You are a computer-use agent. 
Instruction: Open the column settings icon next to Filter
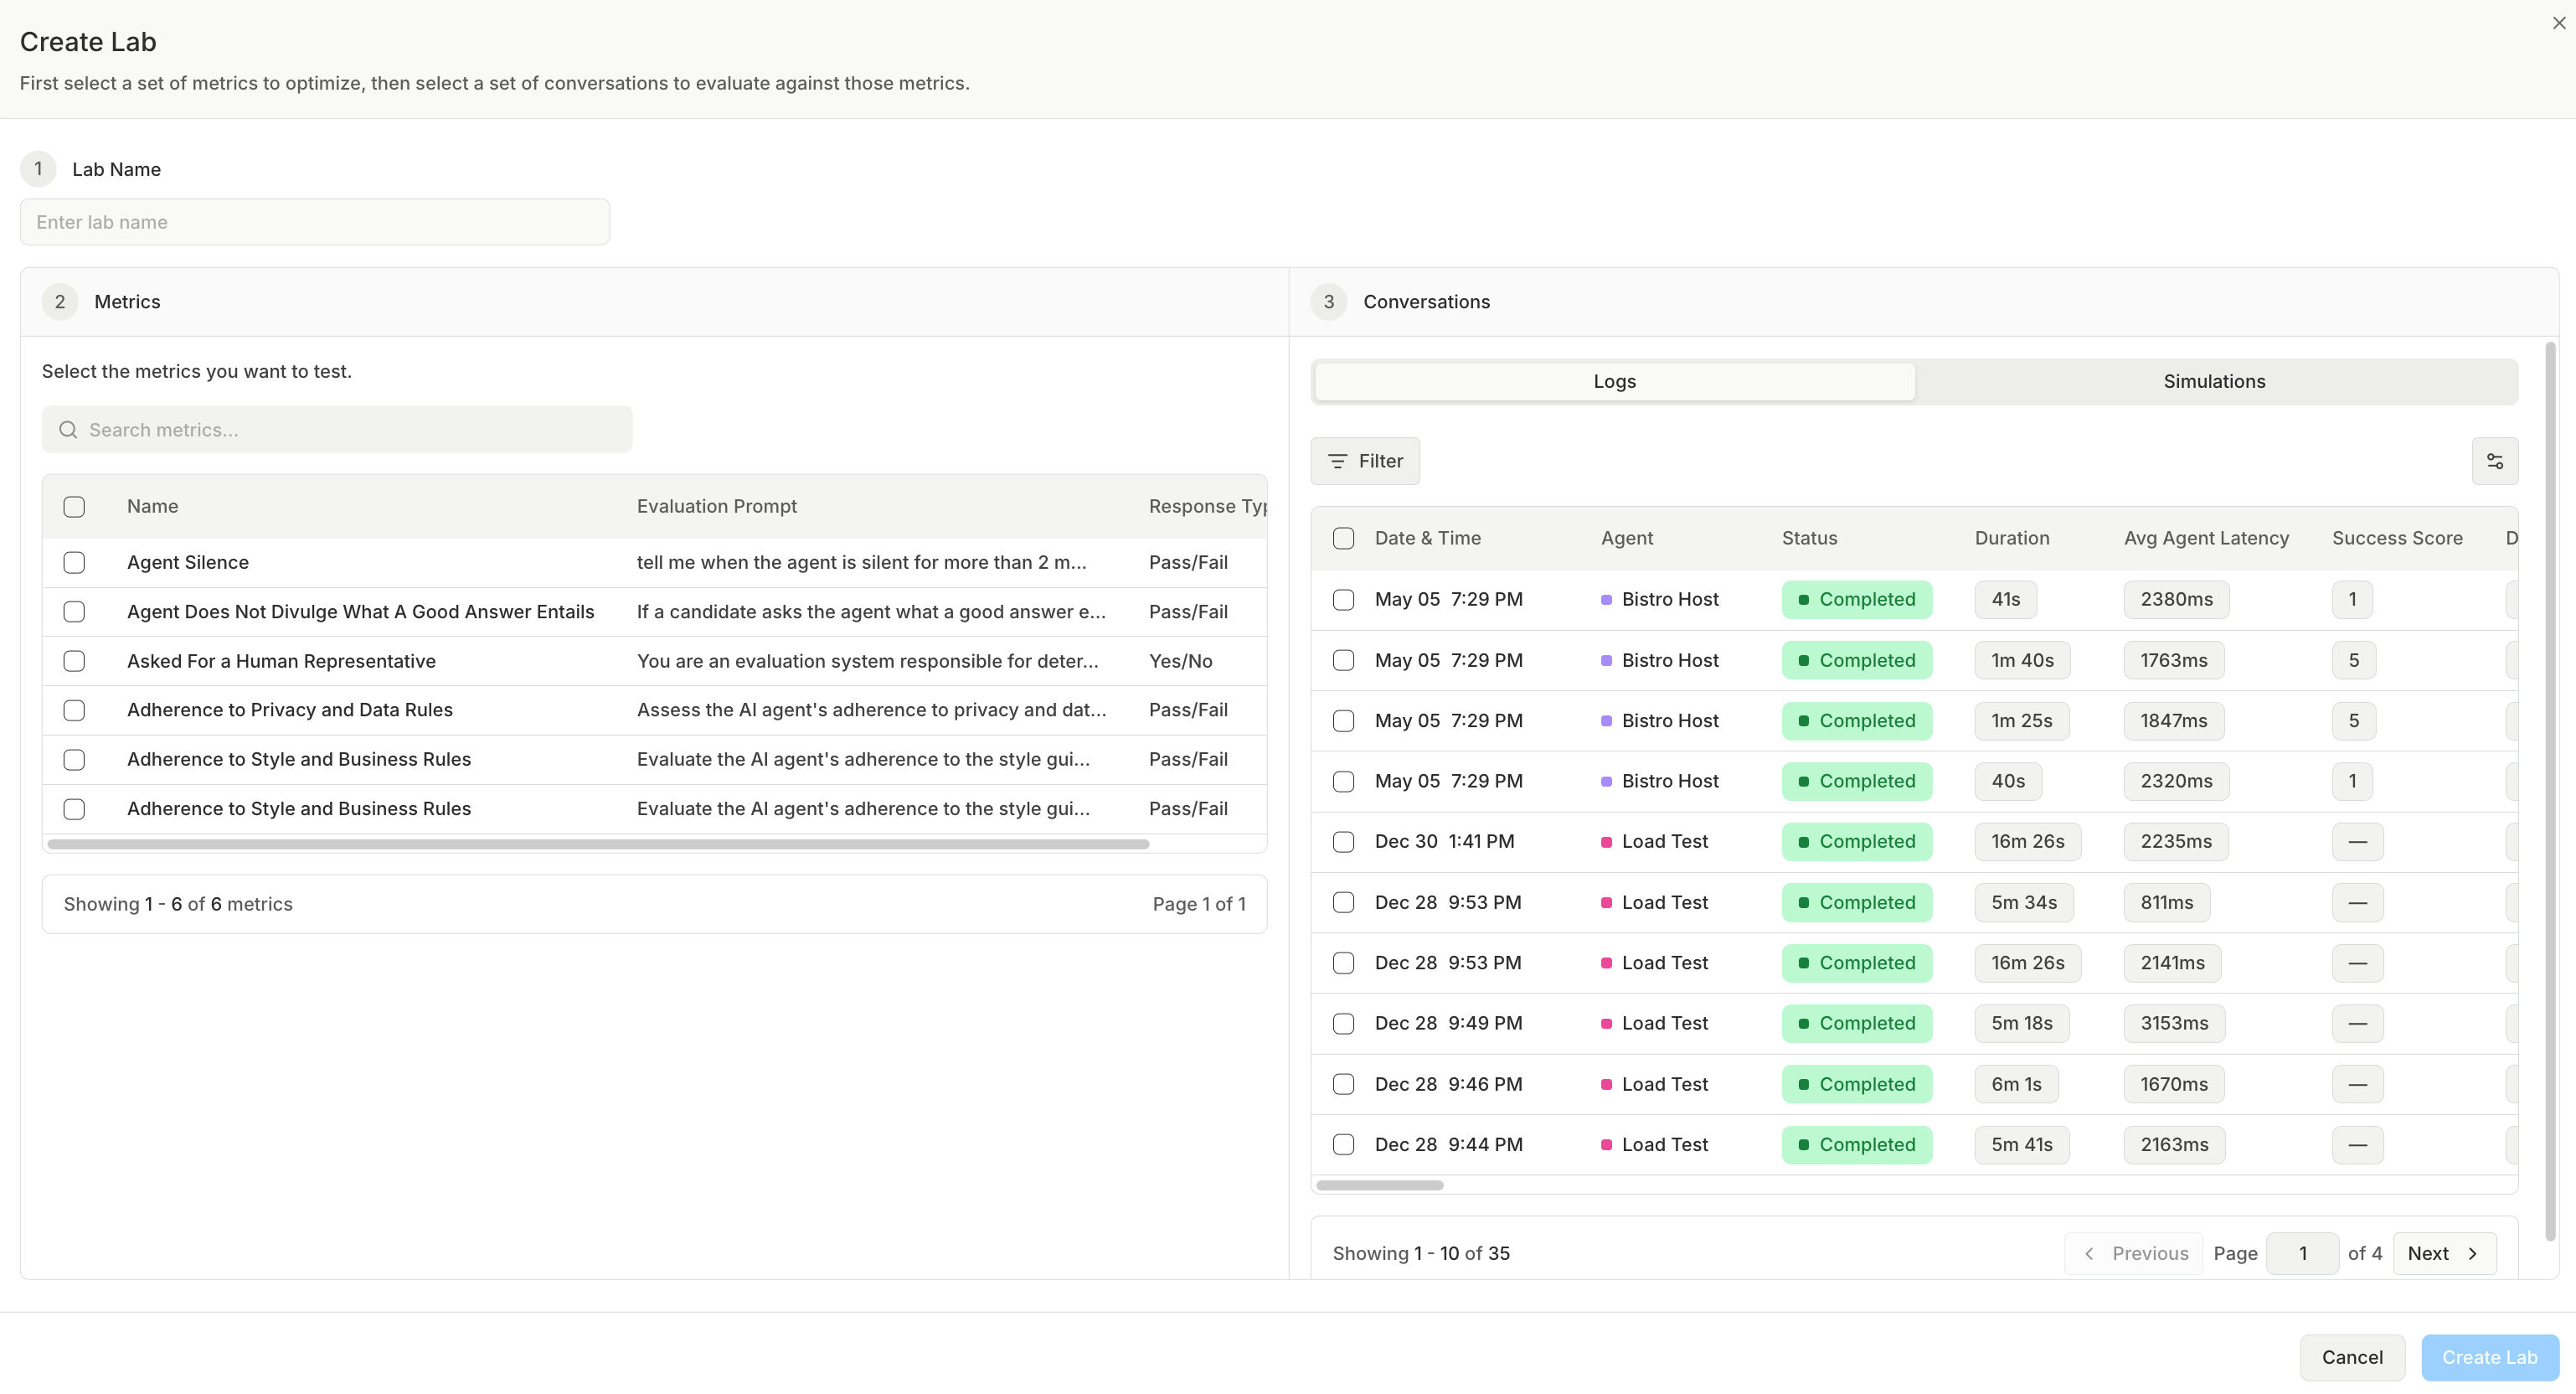pyautogui.click(x=2494, y=461)
